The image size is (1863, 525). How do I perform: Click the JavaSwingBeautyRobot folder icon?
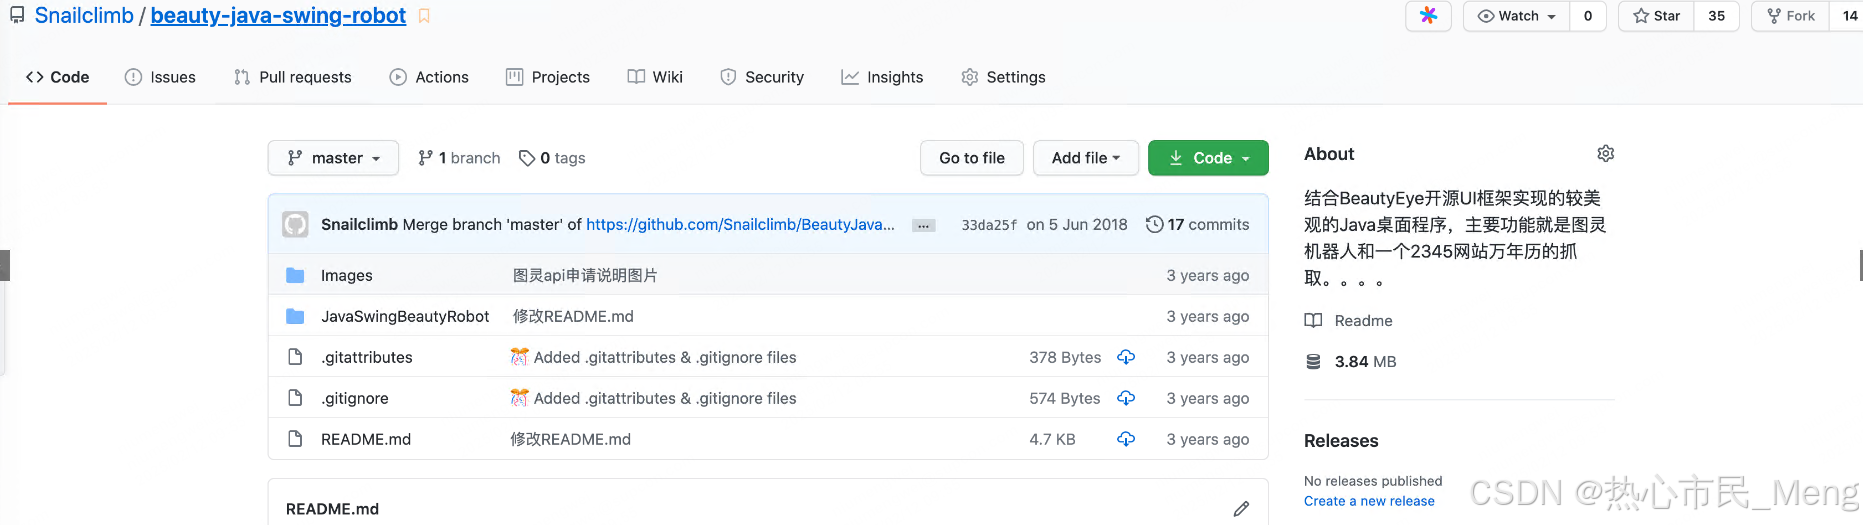pyautogui.click(x=295, y=316)
